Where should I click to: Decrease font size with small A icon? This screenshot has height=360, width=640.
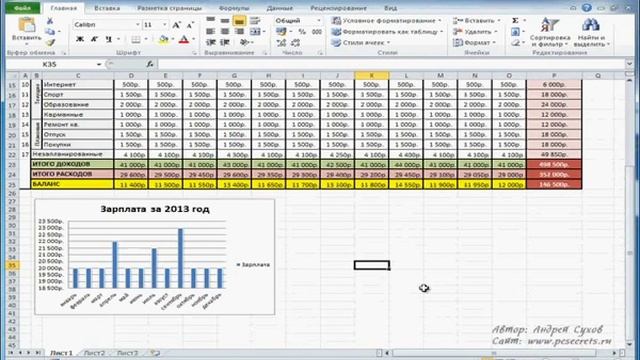(x=190, y=25)
